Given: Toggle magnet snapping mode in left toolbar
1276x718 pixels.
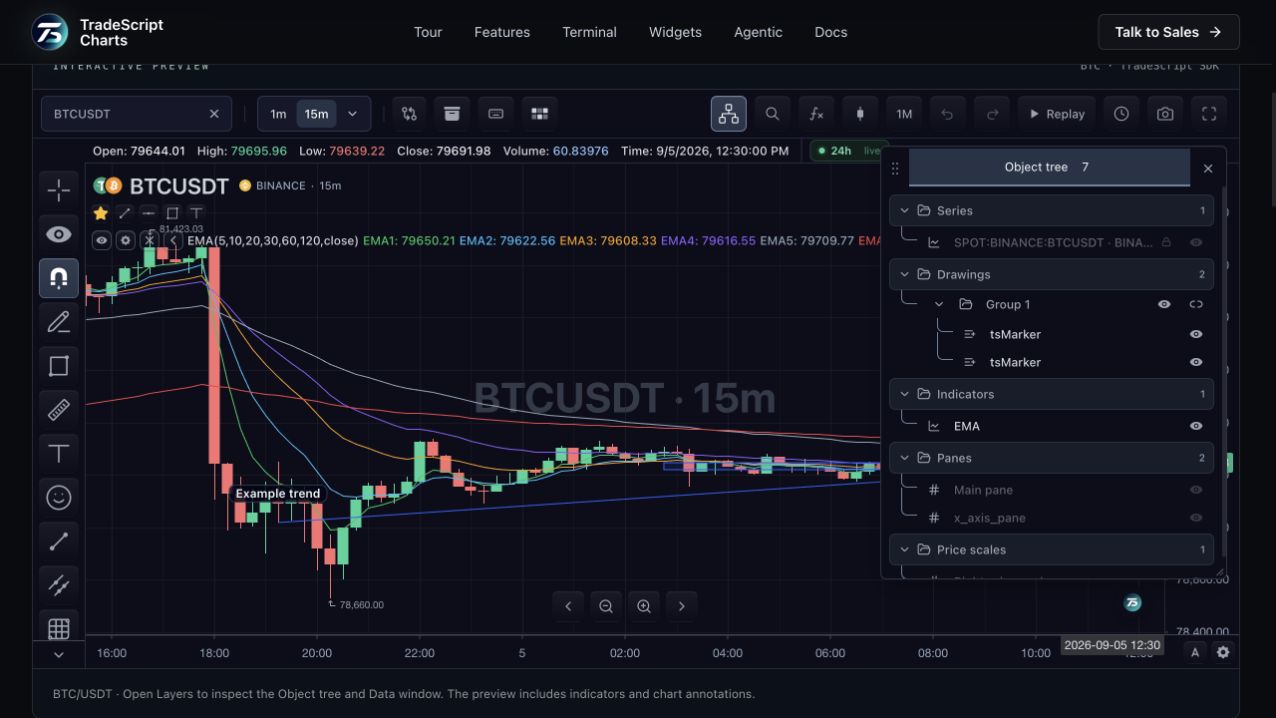Looking at the screenshot, I should click(59, 277).
